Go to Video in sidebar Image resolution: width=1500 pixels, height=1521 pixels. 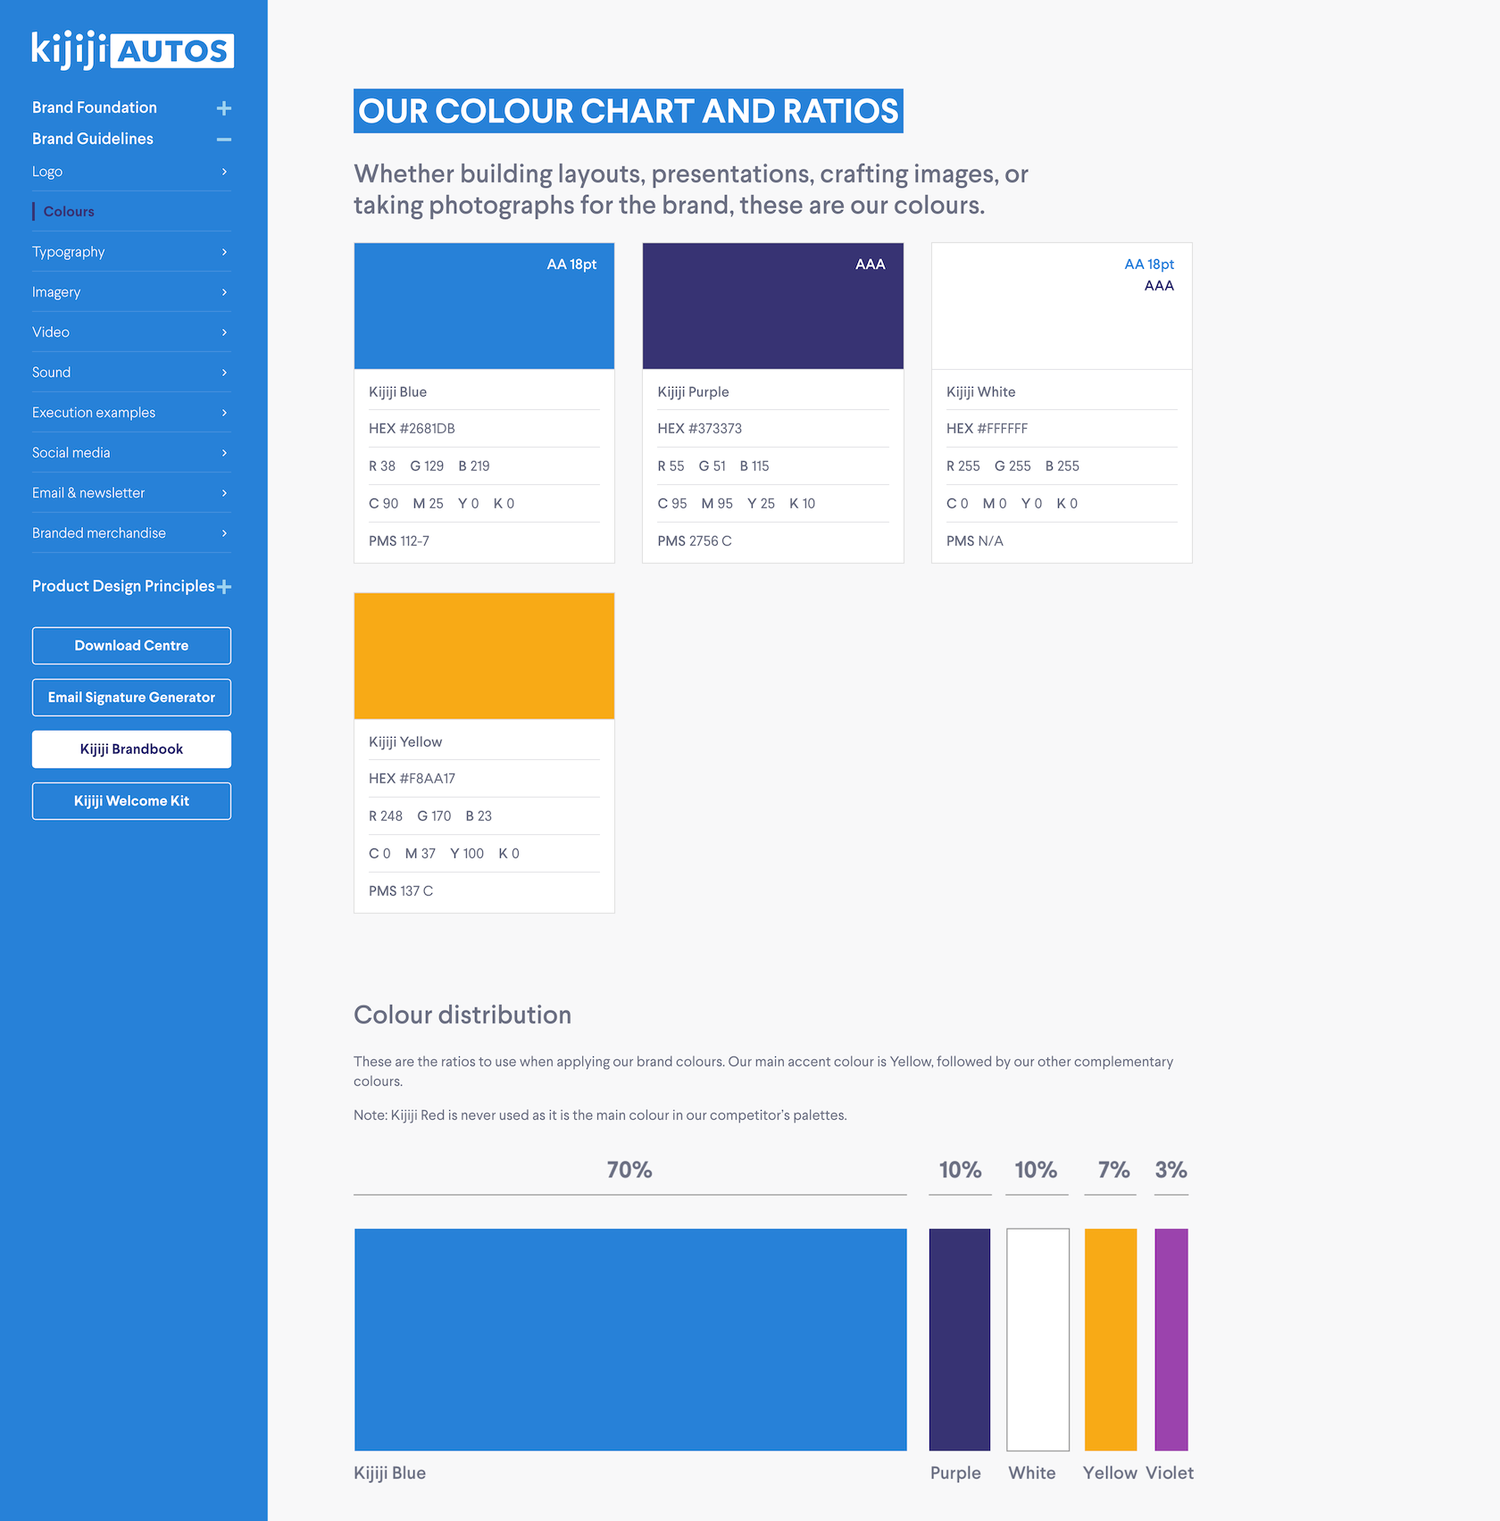[51, 332]
